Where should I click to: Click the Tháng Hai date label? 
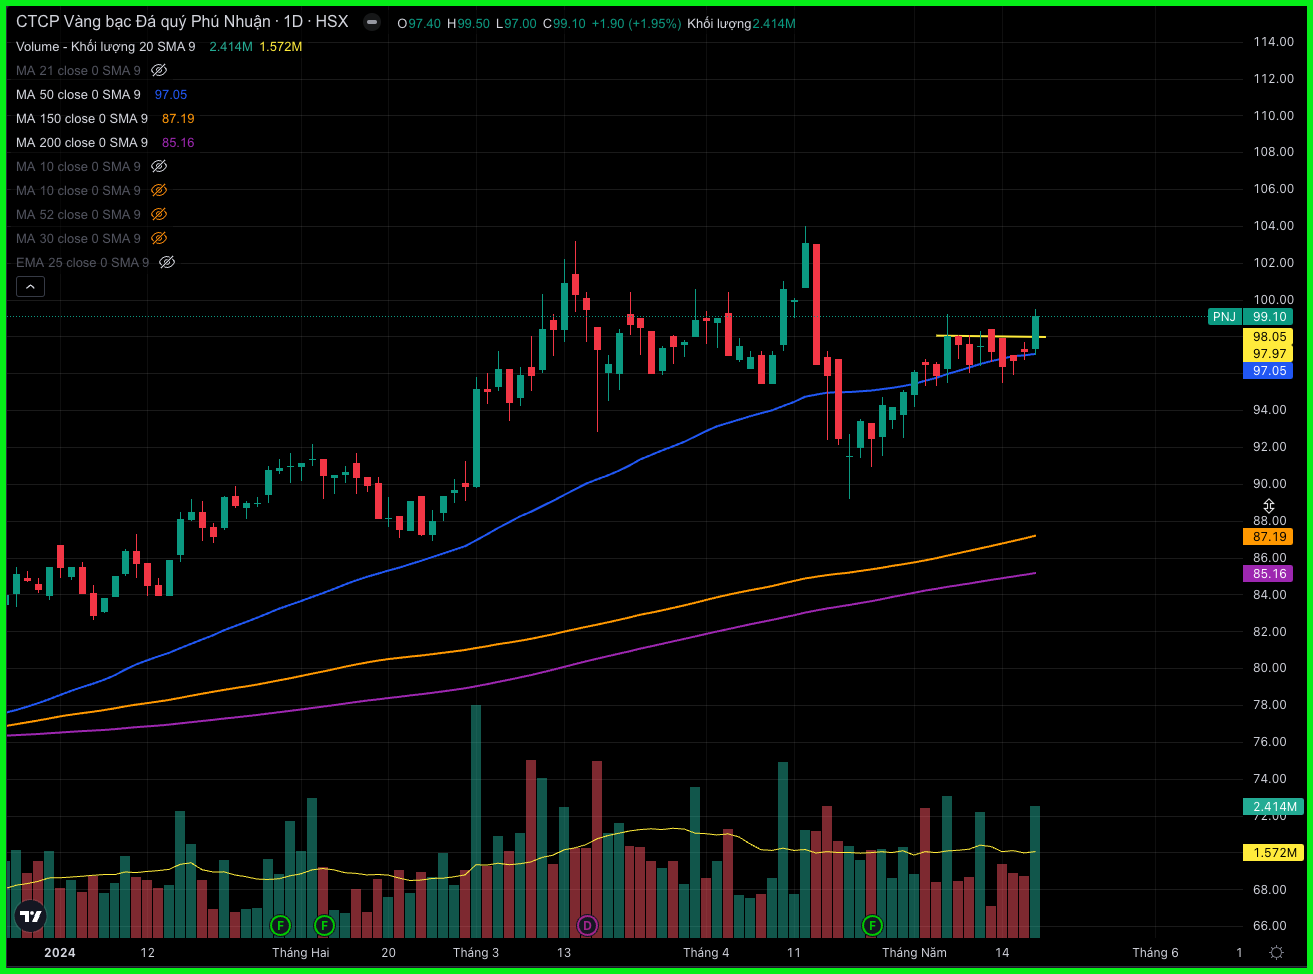[300, 953]
